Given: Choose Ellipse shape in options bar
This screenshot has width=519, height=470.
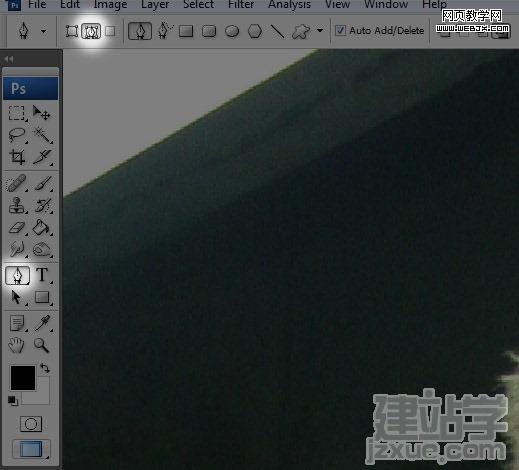Looking at the screenshot, I should [x=232, y=31].
